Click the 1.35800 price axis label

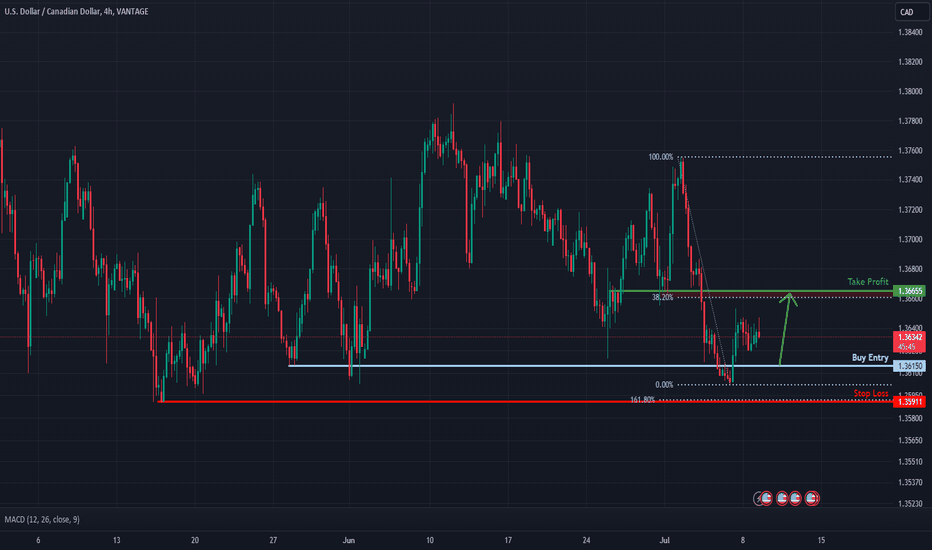click(x=910, y=419)
